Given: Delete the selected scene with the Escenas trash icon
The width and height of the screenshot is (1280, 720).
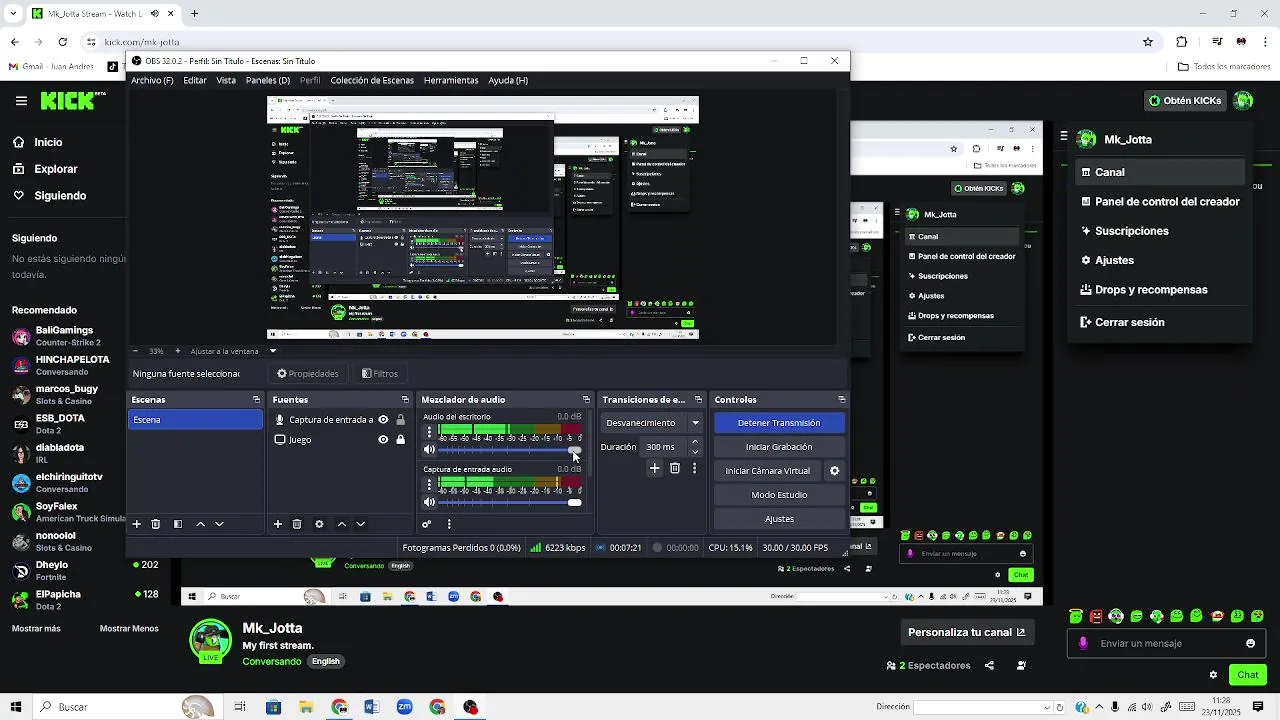Looking at the screenshot, I should tap(156, 524).
